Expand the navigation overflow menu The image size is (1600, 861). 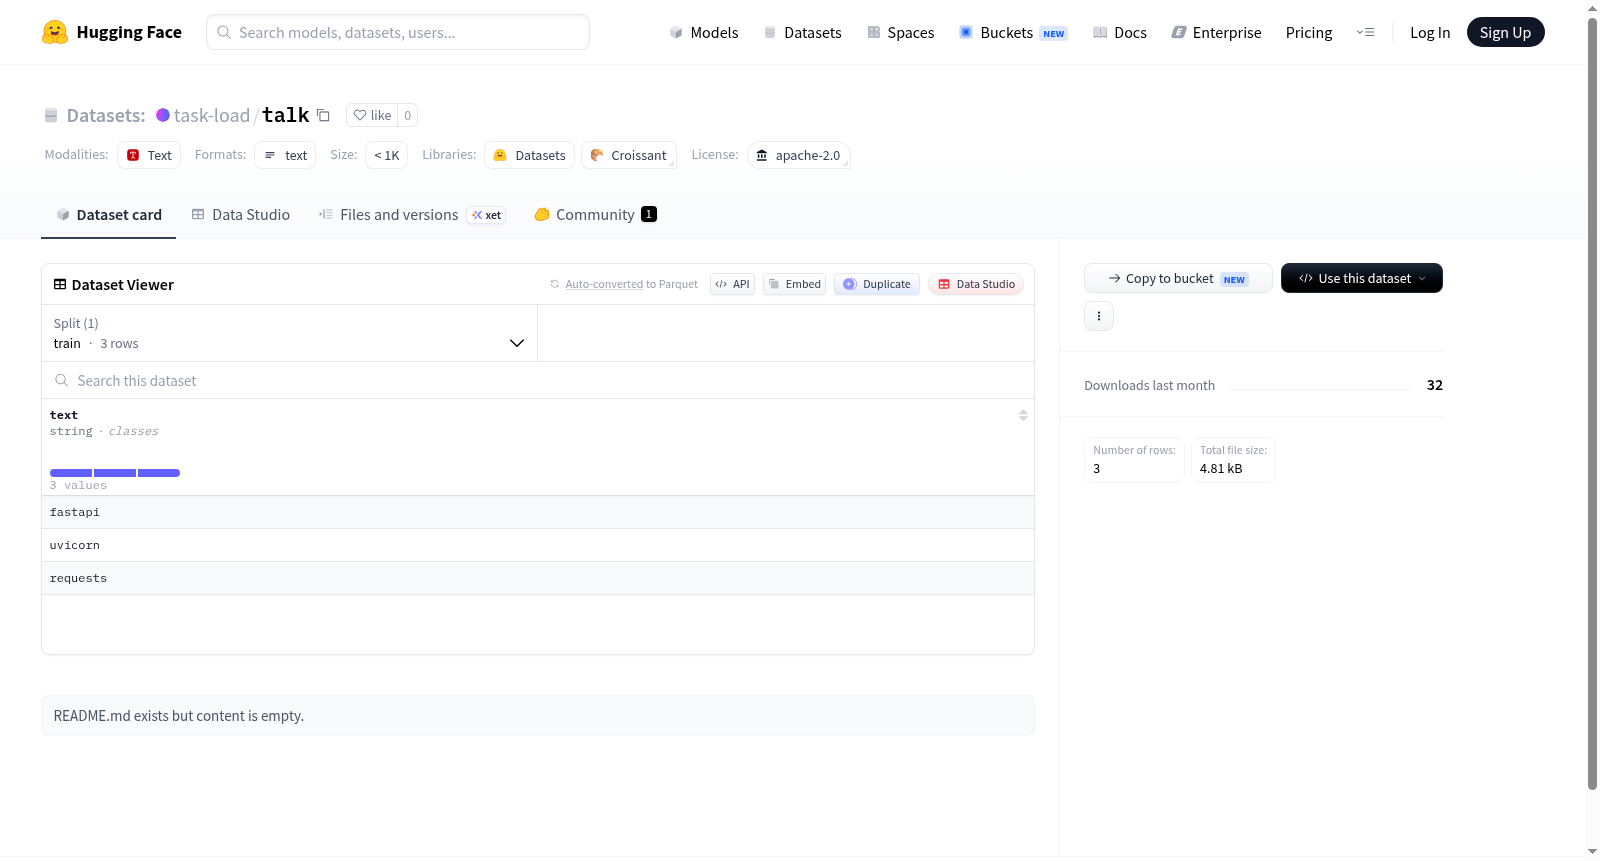[x=1365, y=32]
